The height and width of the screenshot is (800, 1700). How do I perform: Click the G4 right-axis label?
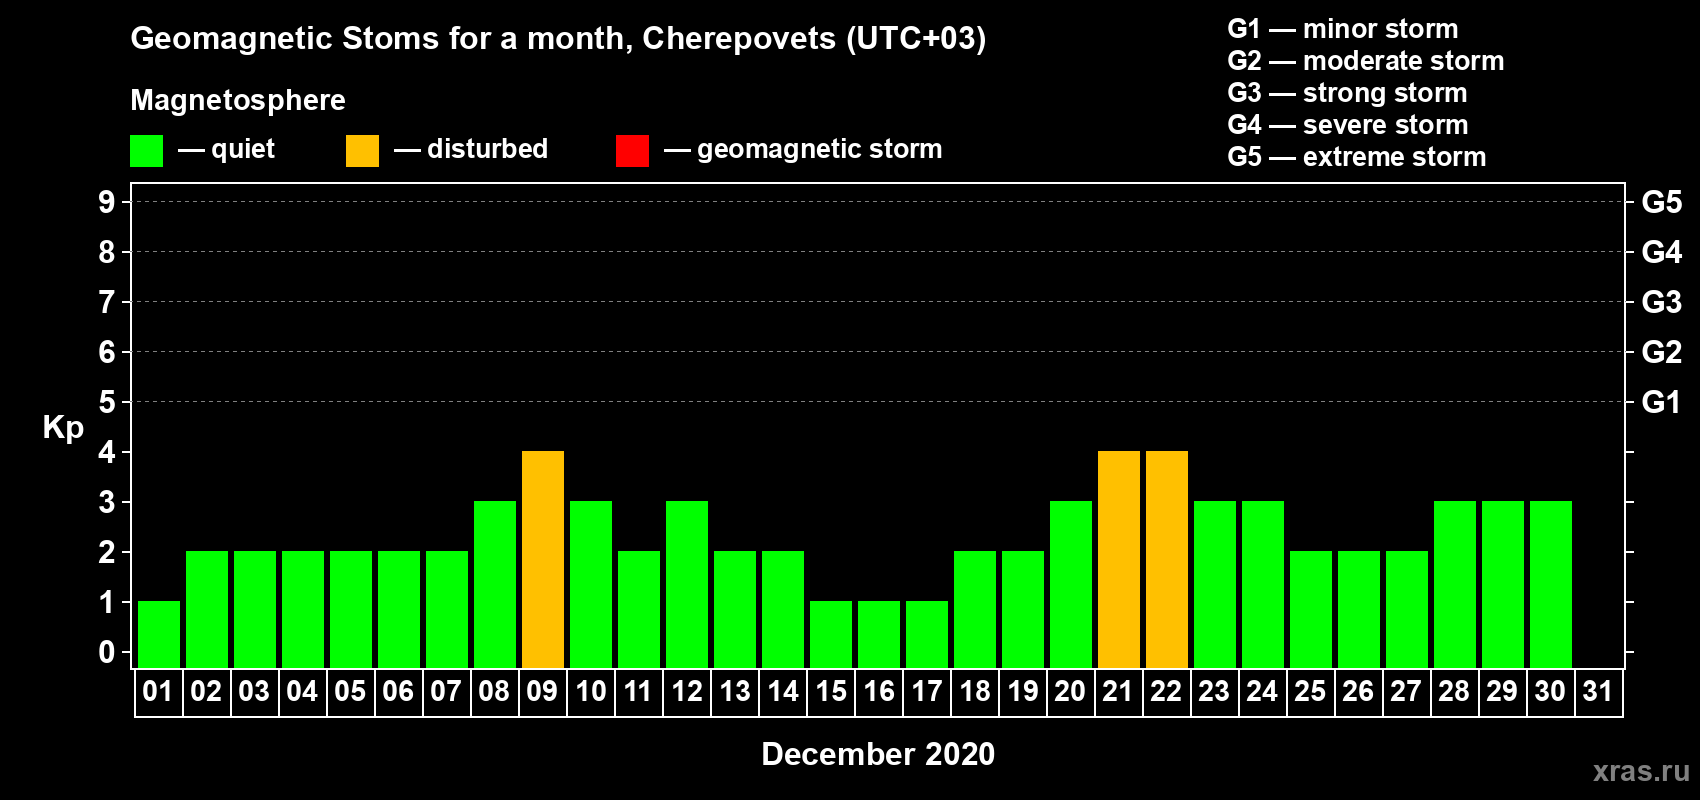(x=1662, y=252)
